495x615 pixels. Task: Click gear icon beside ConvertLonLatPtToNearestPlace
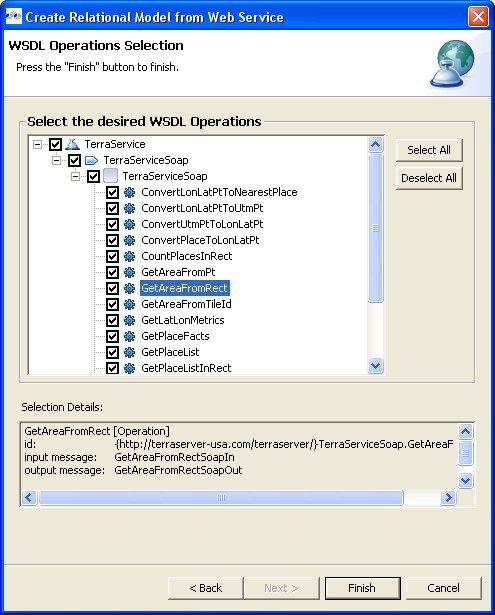[x=129, y=192]
